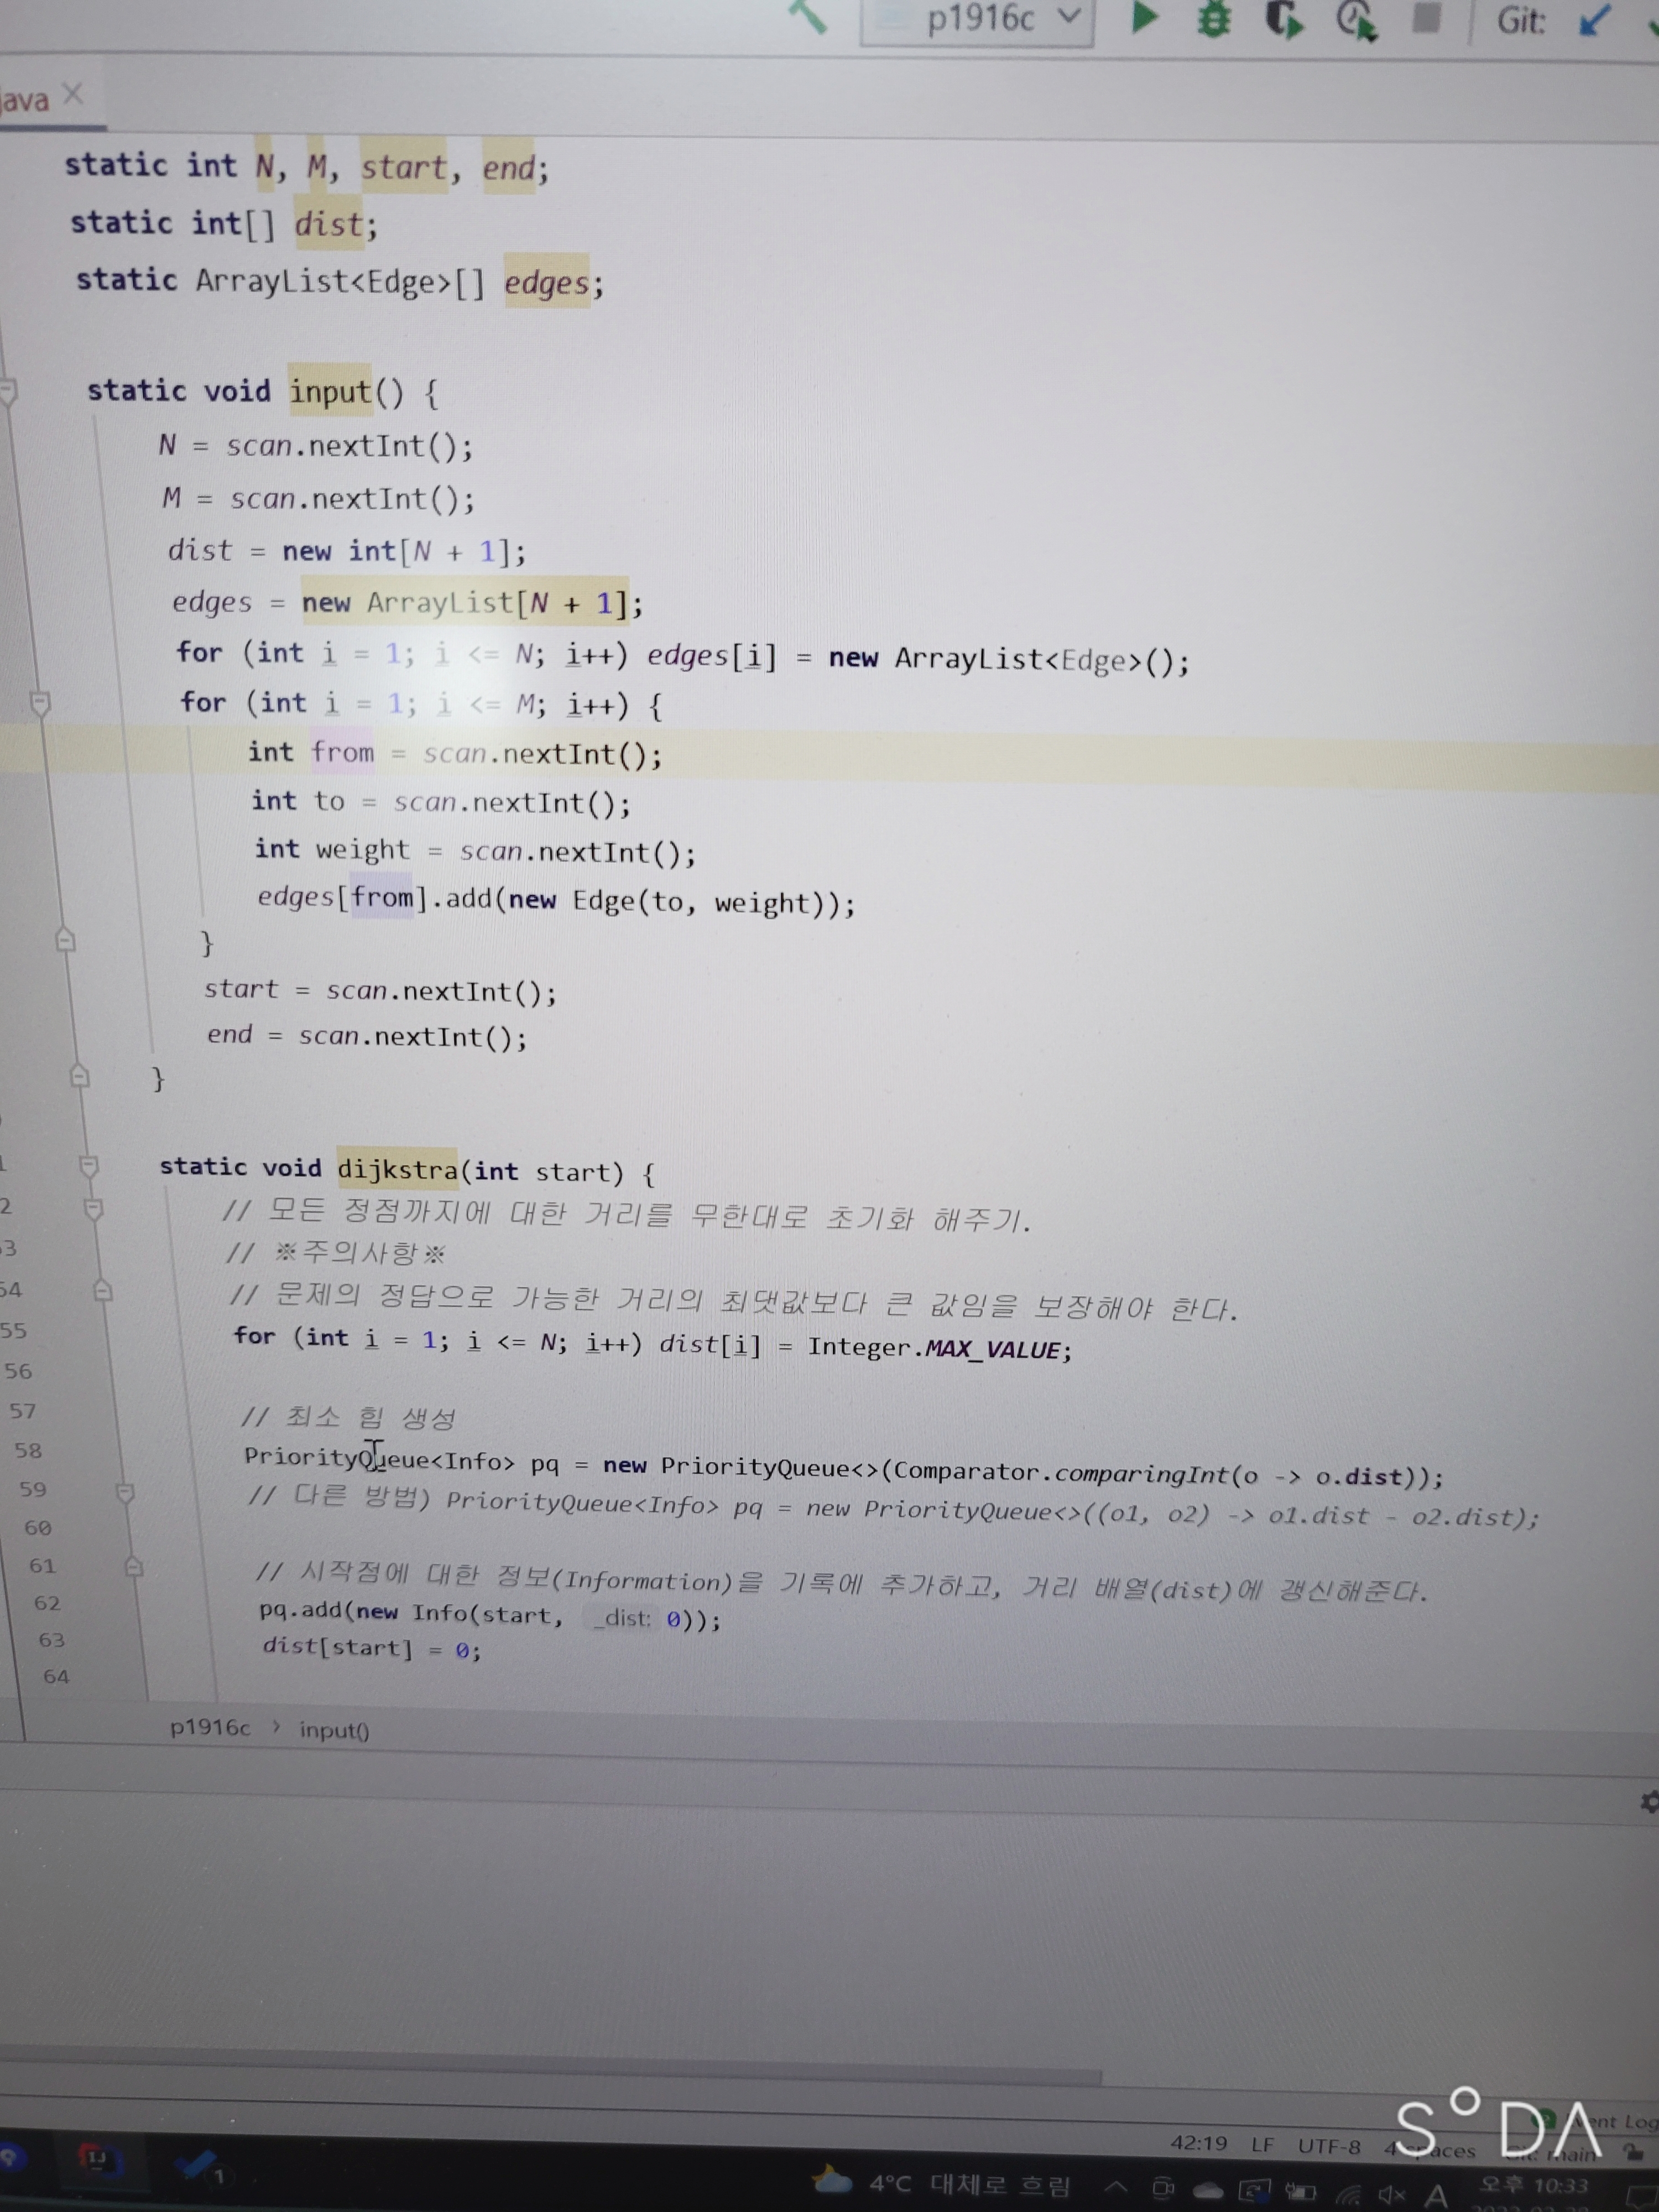Click the Profiler run icon
The width and height of the screenshot is (1659, 2212).
point(1356,19)
